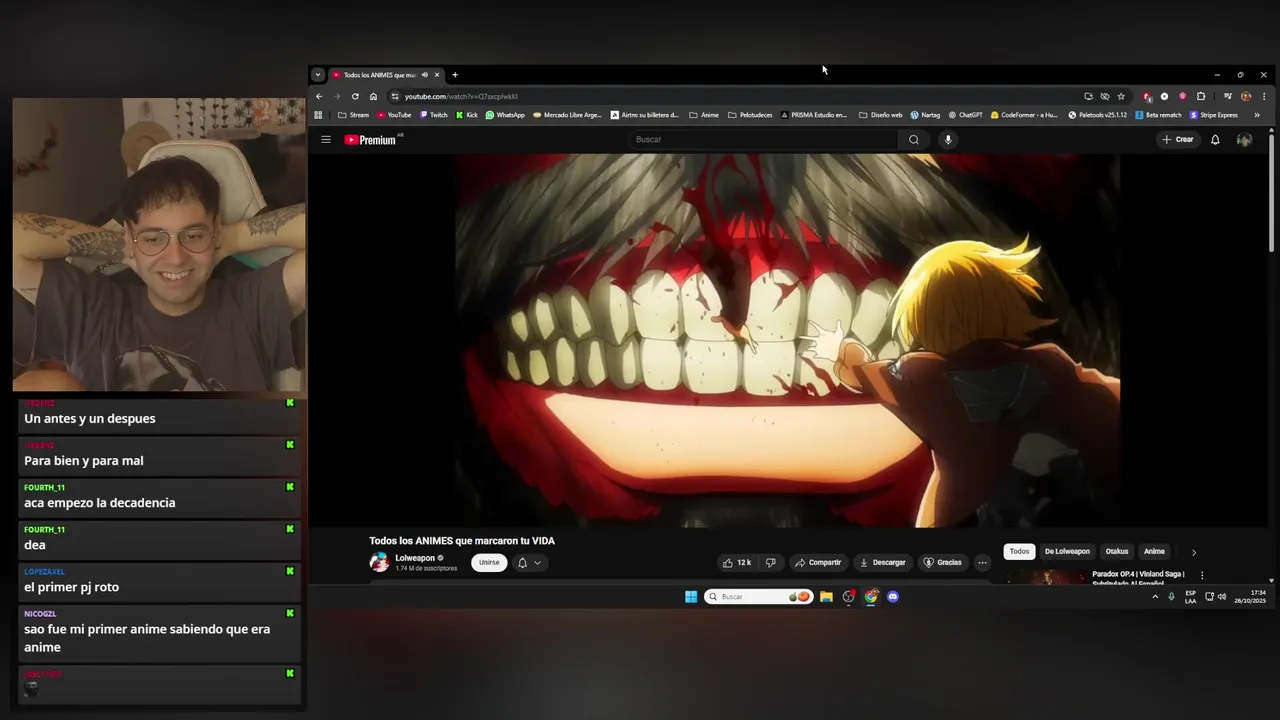Image resolution: width=1280 pixels, height=720 pixels.
Task: Open the browser home page
Action: [x=373, y=96]
